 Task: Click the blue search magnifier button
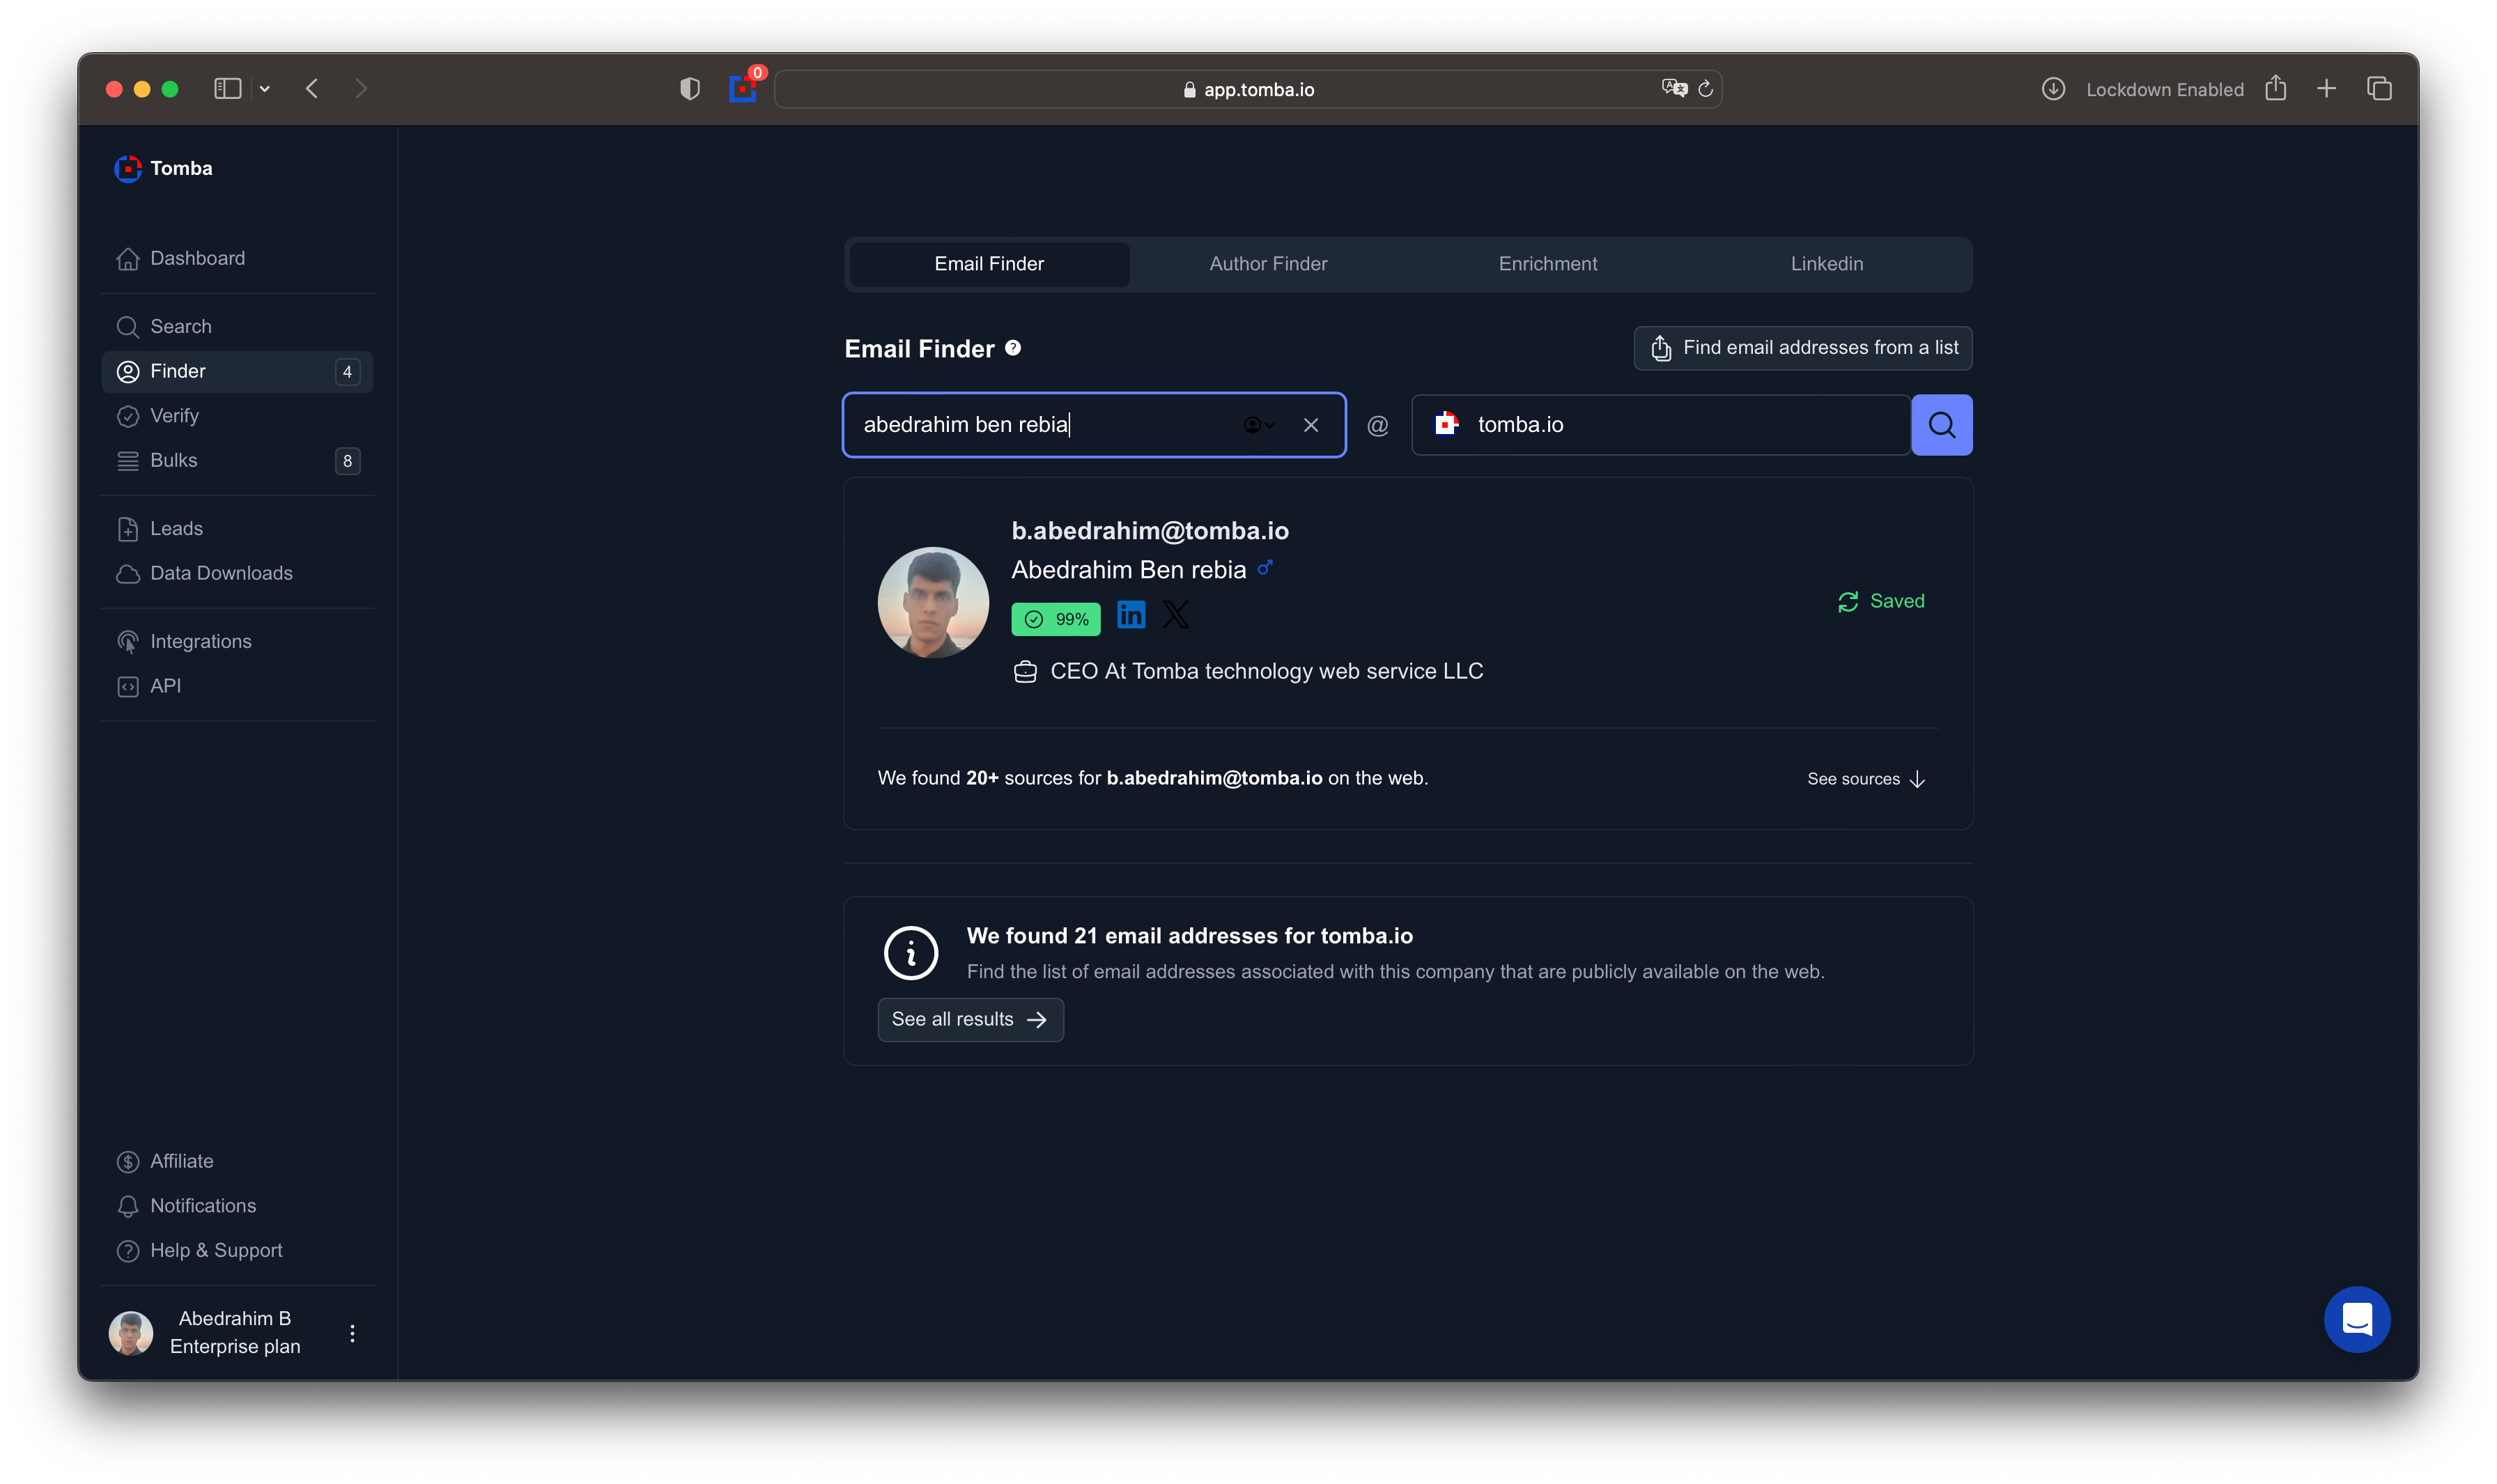tap(1941, 425)
